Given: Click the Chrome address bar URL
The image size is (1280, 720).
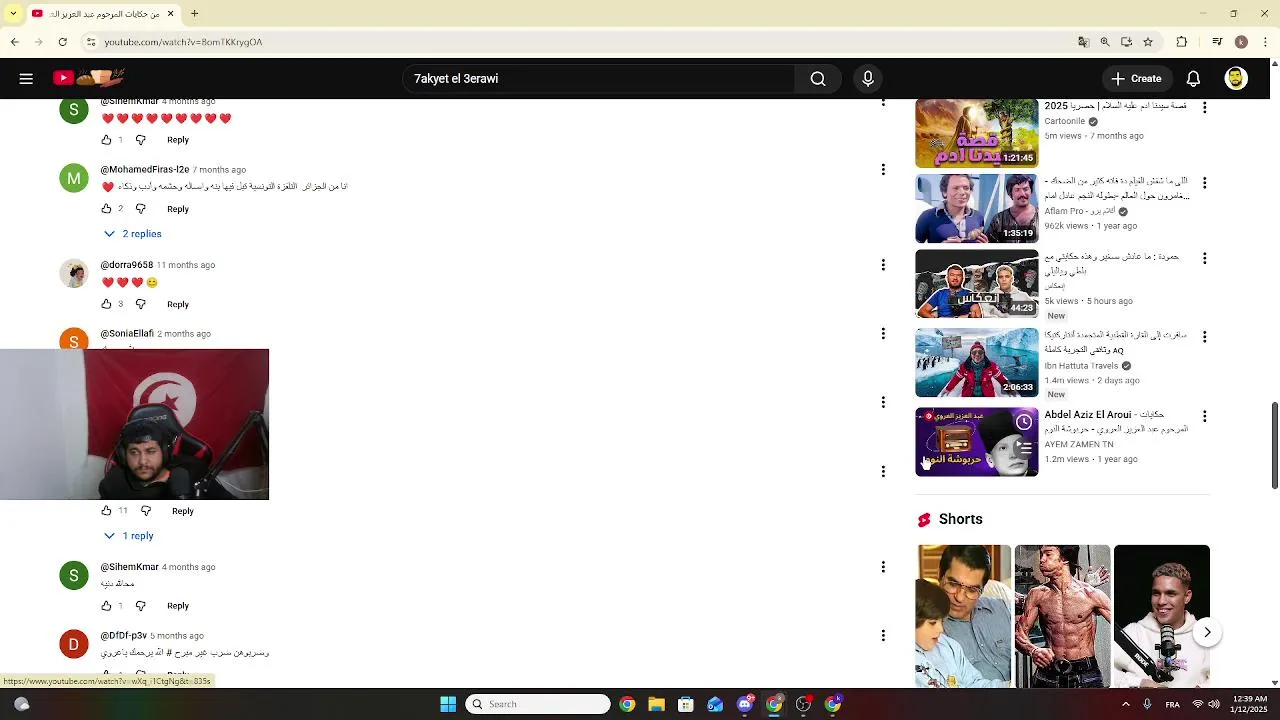Looking at the screenshot, I should pos(184,42).
